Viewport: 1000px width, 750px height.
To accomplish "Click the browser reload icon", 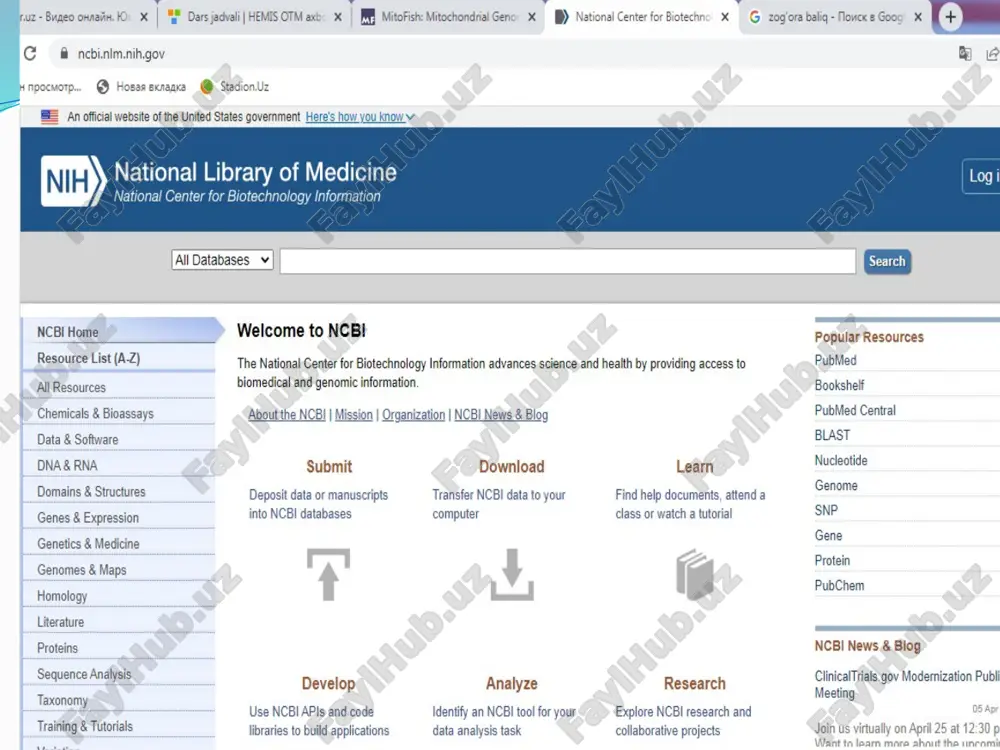I will pos(30,54).
